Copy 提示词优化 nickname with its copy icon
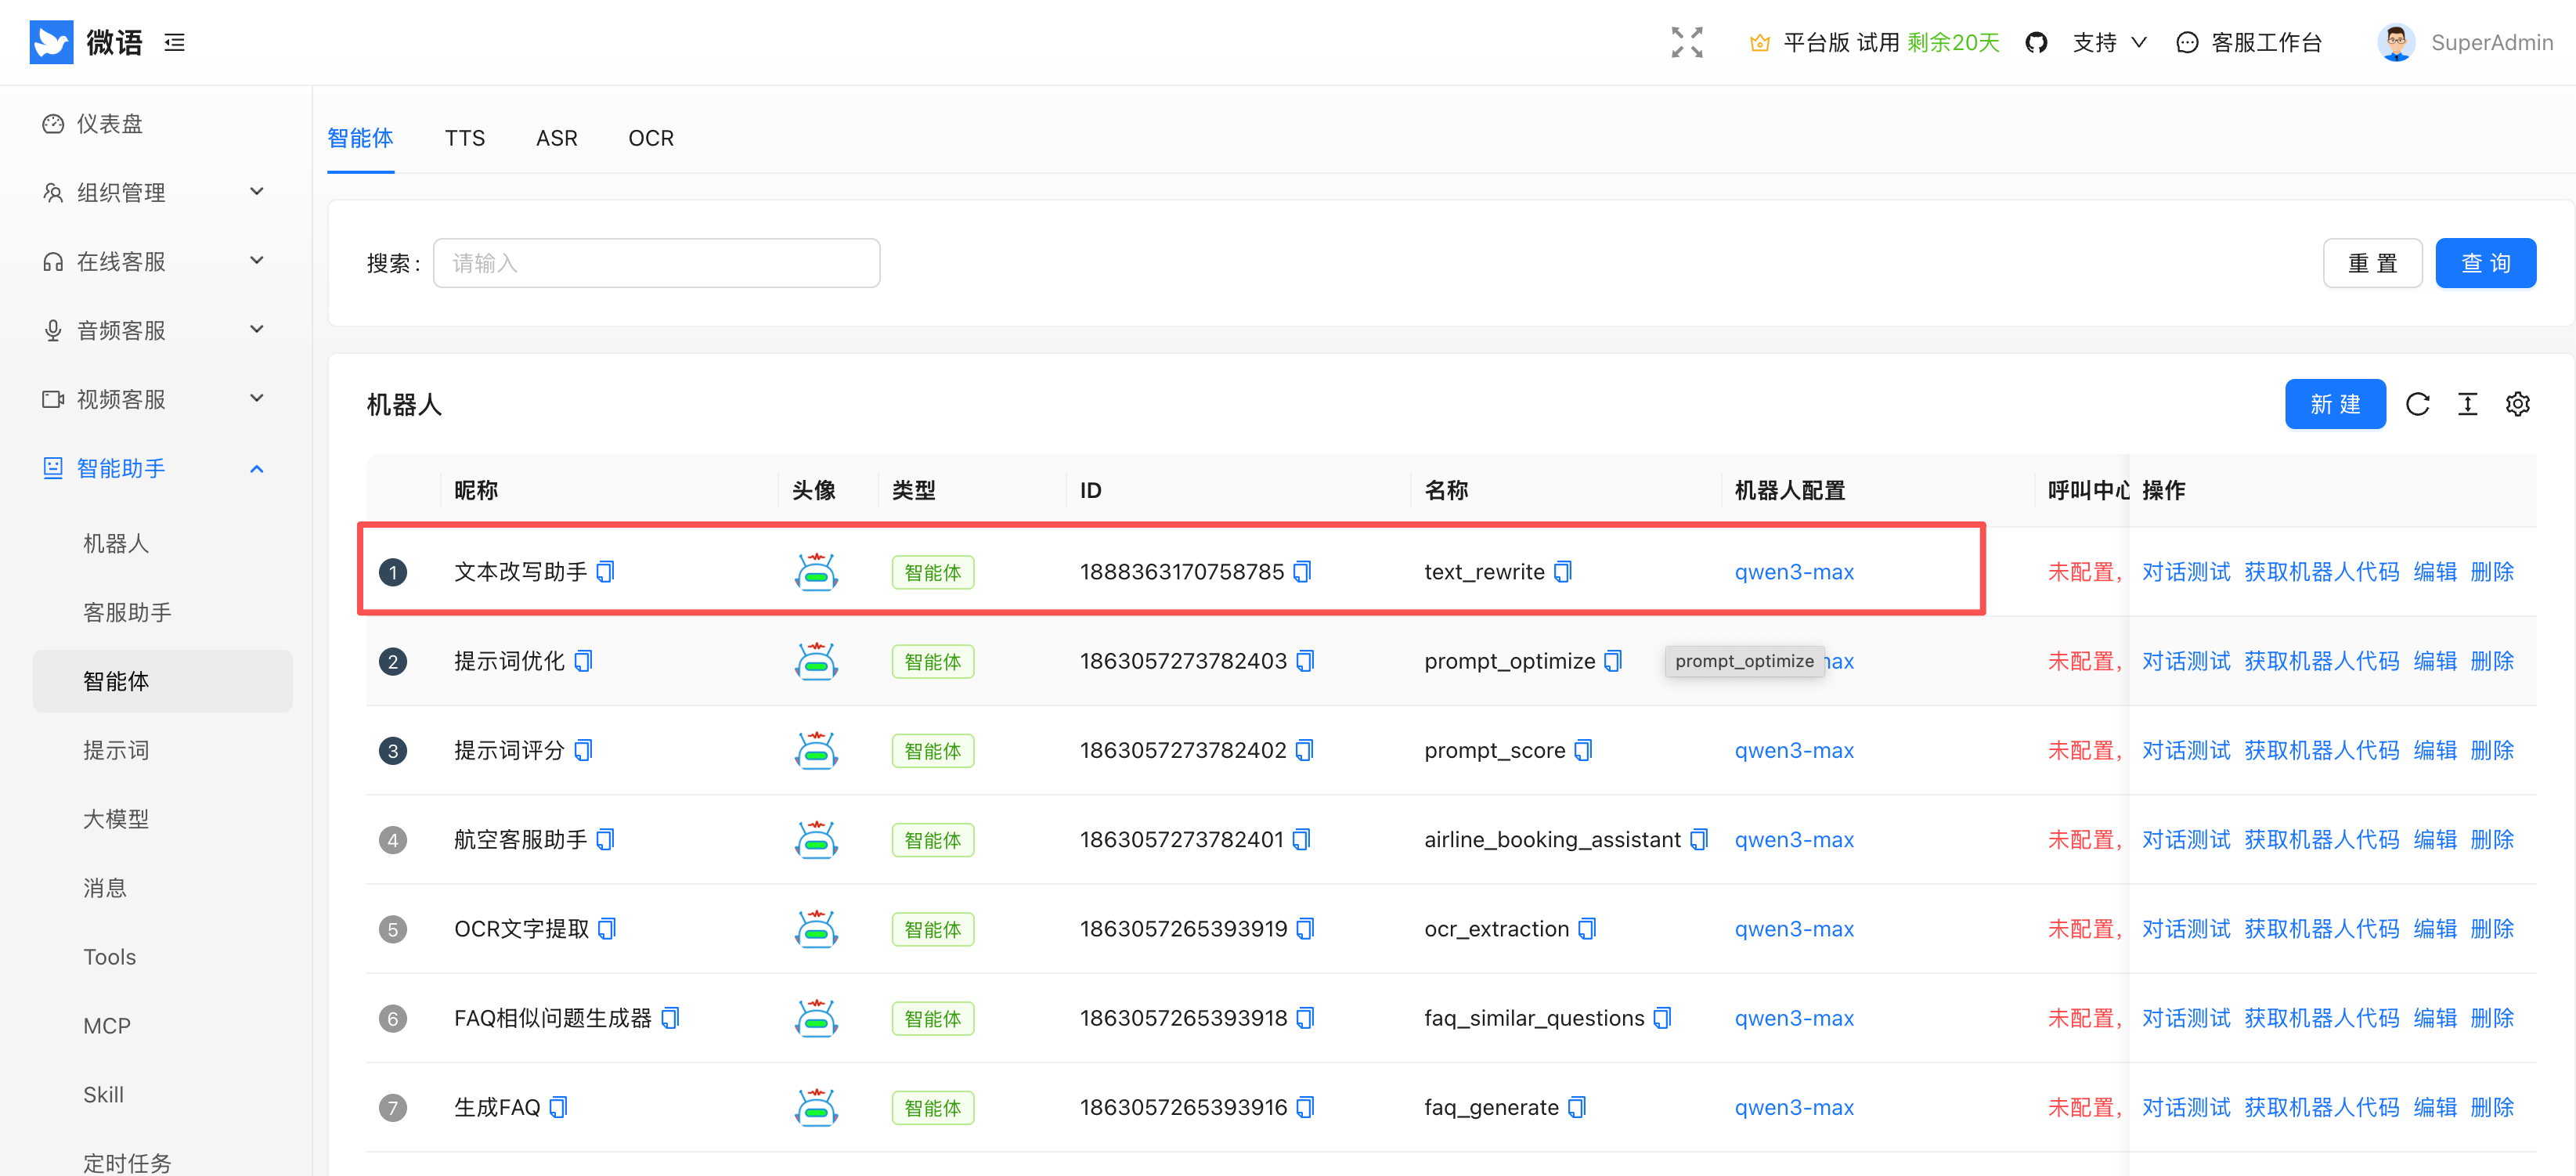The width and height of the screenshot is (2576, 1176). tap(584, 660)
